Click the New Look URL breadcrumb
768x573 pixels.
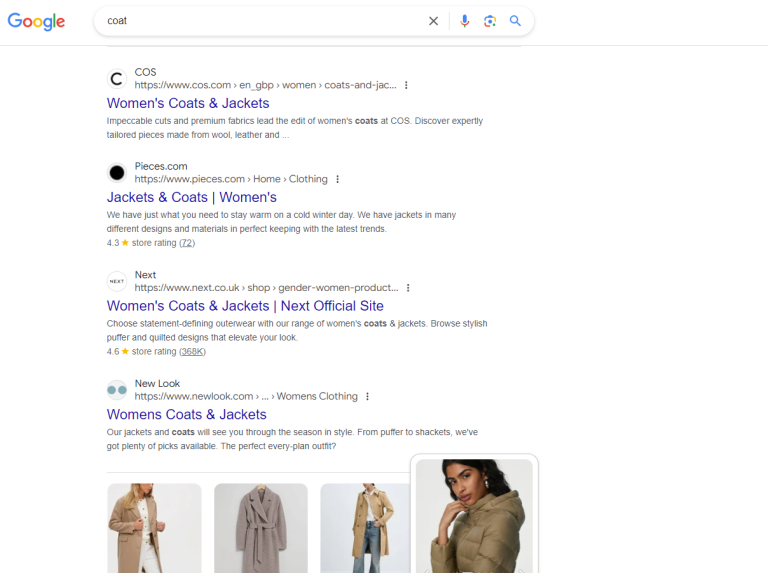pos(246,396)
